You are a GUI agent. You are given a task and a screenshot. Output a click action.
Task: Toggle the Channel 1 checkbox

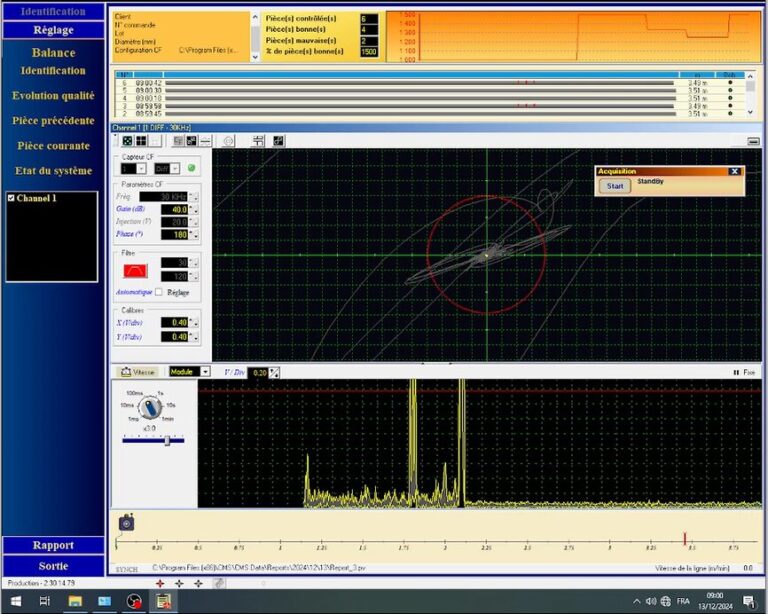[11, 198]
